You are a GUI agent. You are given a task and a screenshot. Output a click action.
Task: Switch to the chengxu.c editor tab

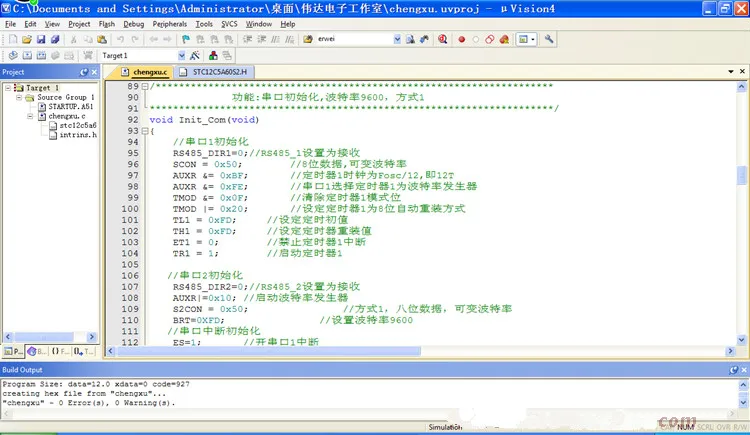click(144, 72)
